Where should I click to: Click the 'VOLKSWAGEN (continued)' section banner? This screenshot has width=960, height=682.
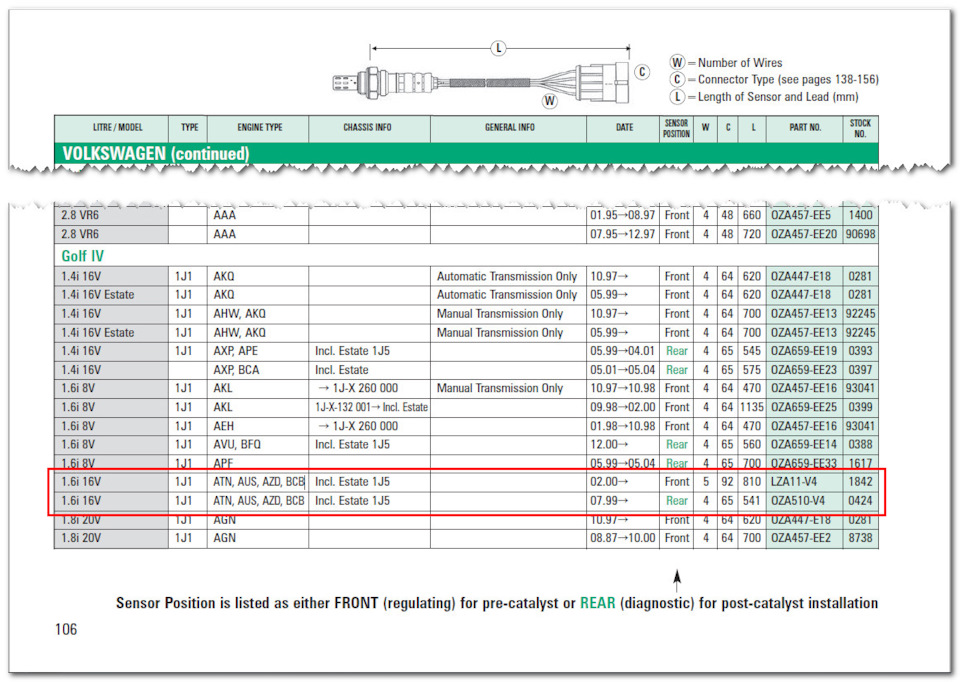coord(466,153)
